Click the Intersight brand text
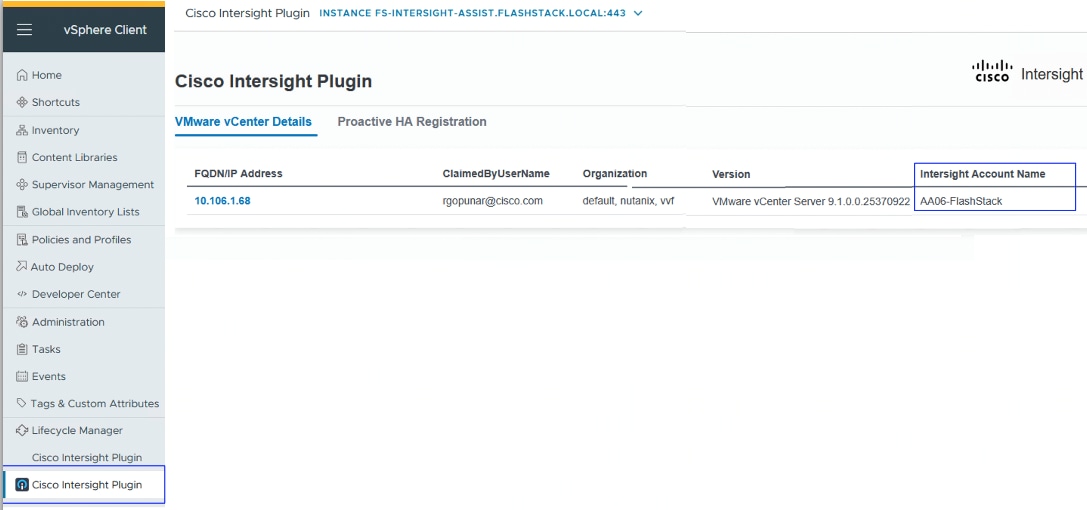1087x510 pixels. pyautogui.click(x=1052, y=74)
